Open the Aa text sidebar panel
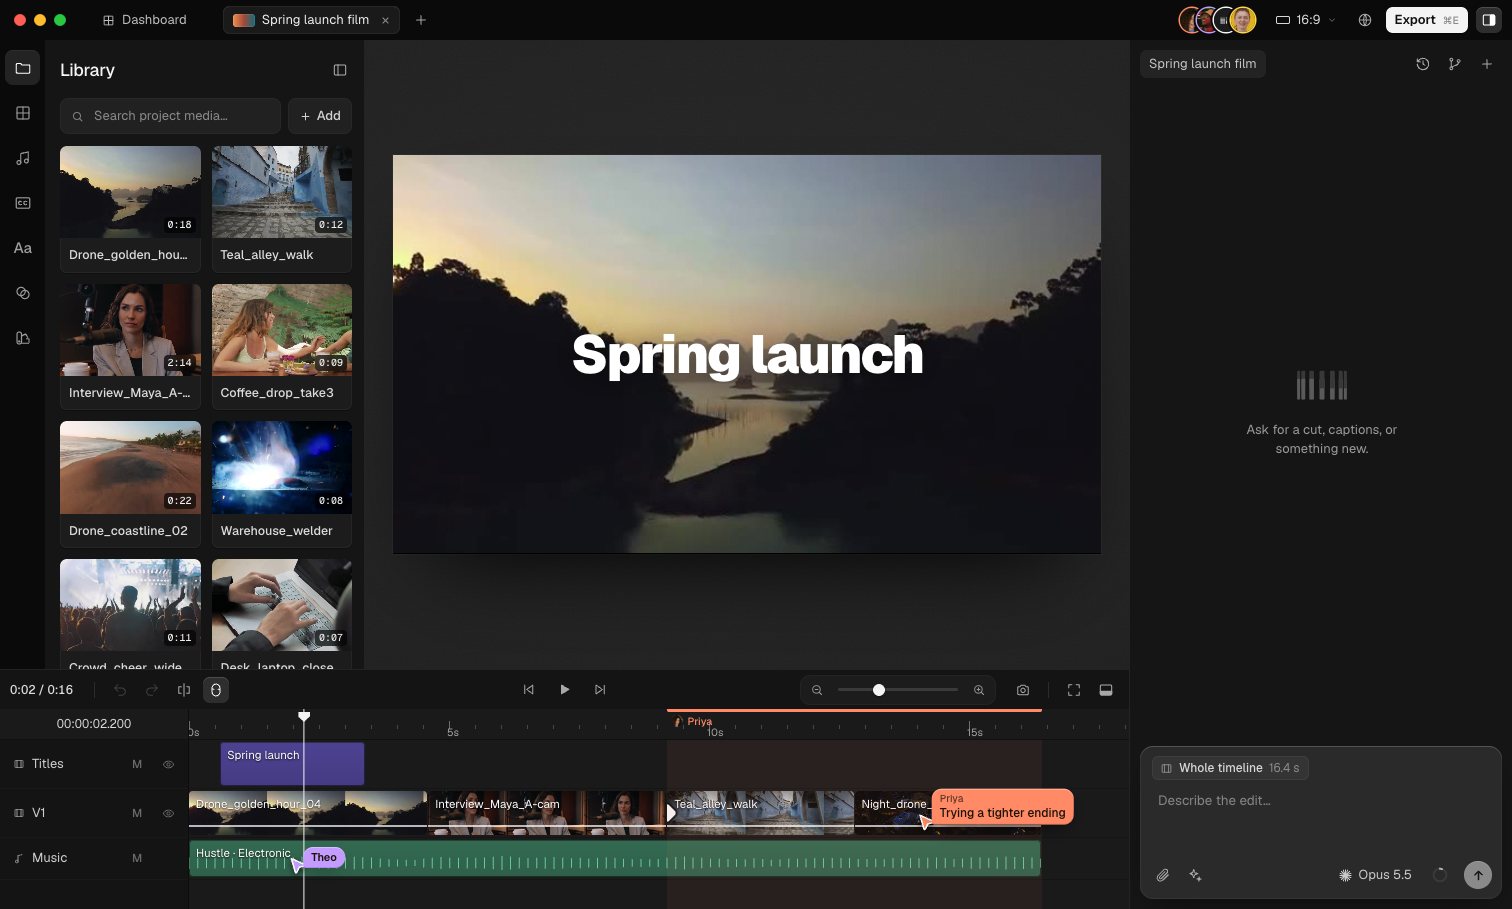This screenshot has height=909, width=1512. 23,248
